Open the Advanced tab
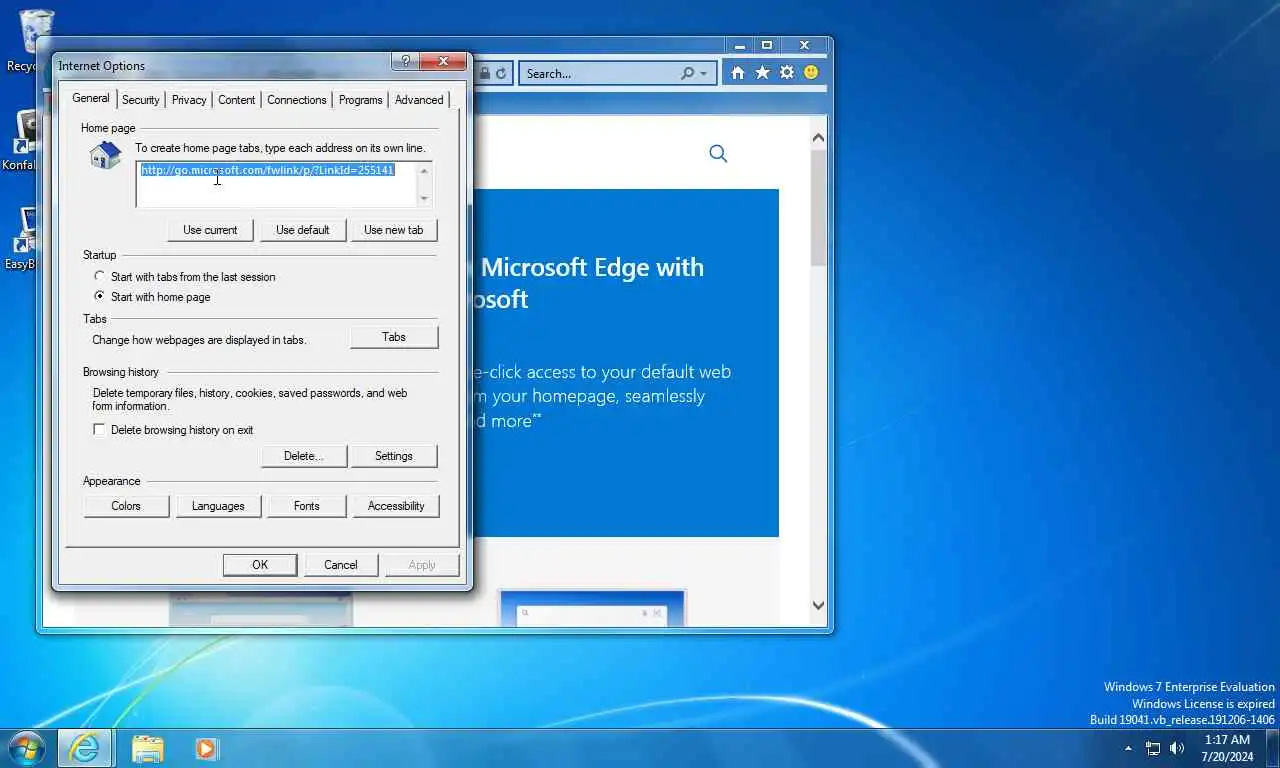This screenshot has width=1280, height=768. 419,100
